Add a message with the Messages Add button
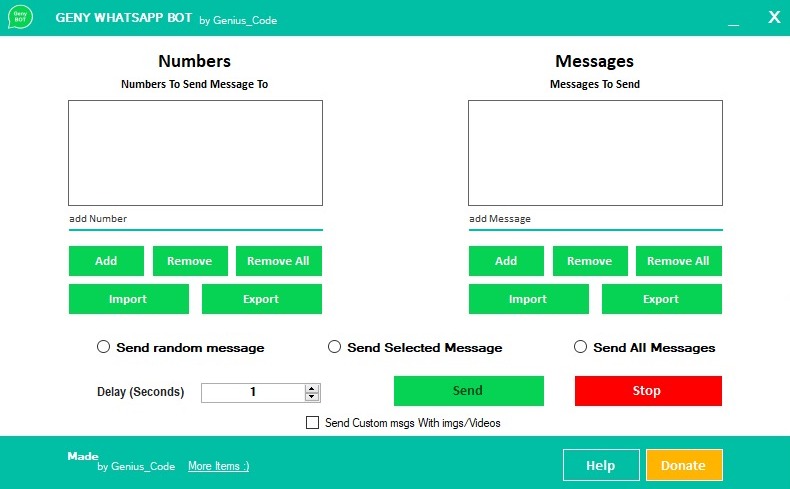This screenshot has width=790, height=489. [x=506, y=261]
